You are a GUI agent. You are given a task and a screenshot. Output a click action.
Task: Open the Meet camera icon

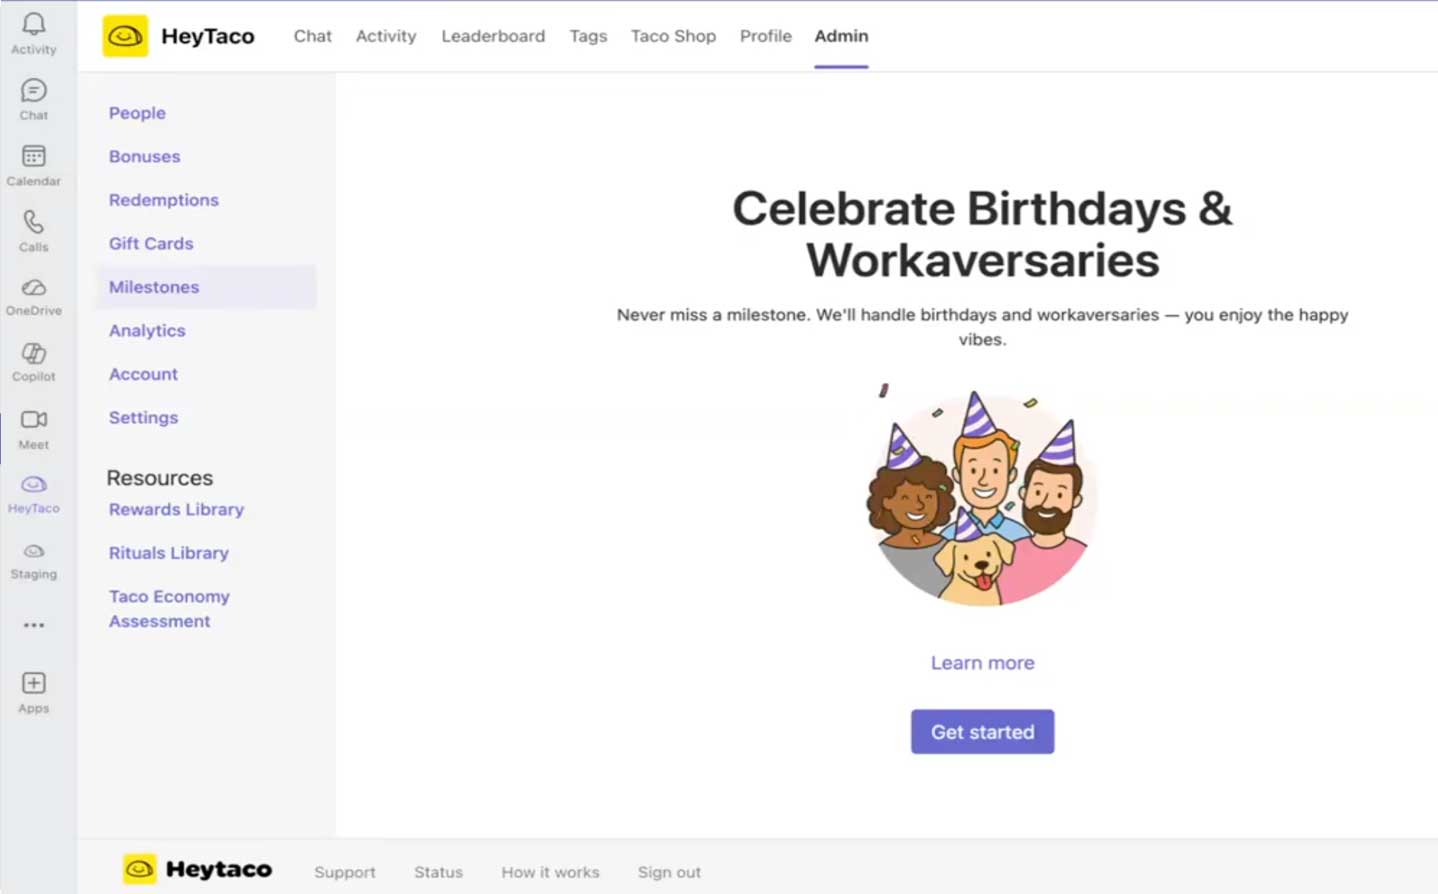[34, 420]
